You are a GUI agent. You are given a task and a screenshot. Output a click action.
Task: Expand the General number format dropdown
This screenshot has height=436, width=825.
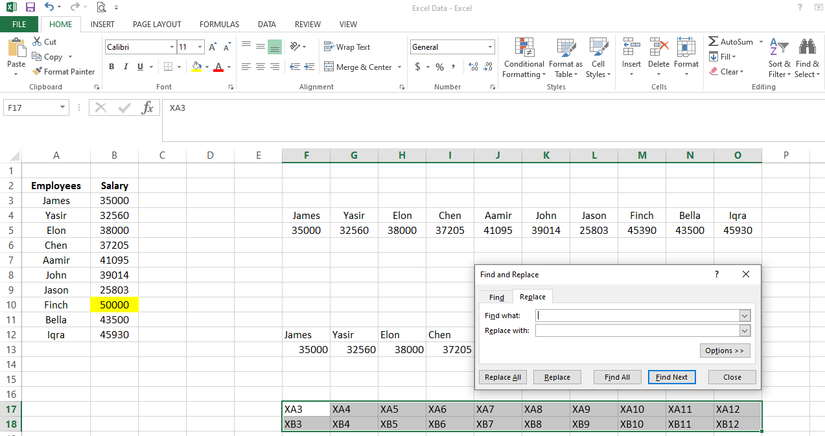(490, 47)
